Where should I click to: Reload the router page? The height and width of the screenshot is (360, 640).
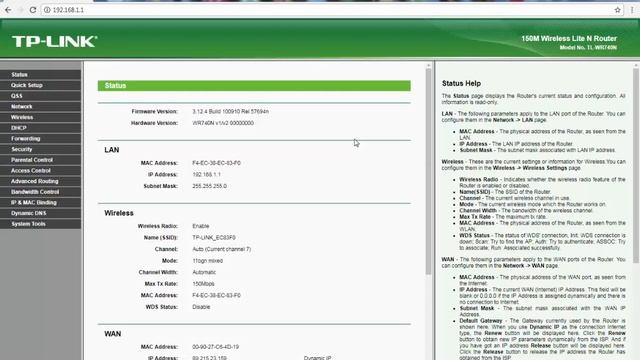(x=33, y=10)
